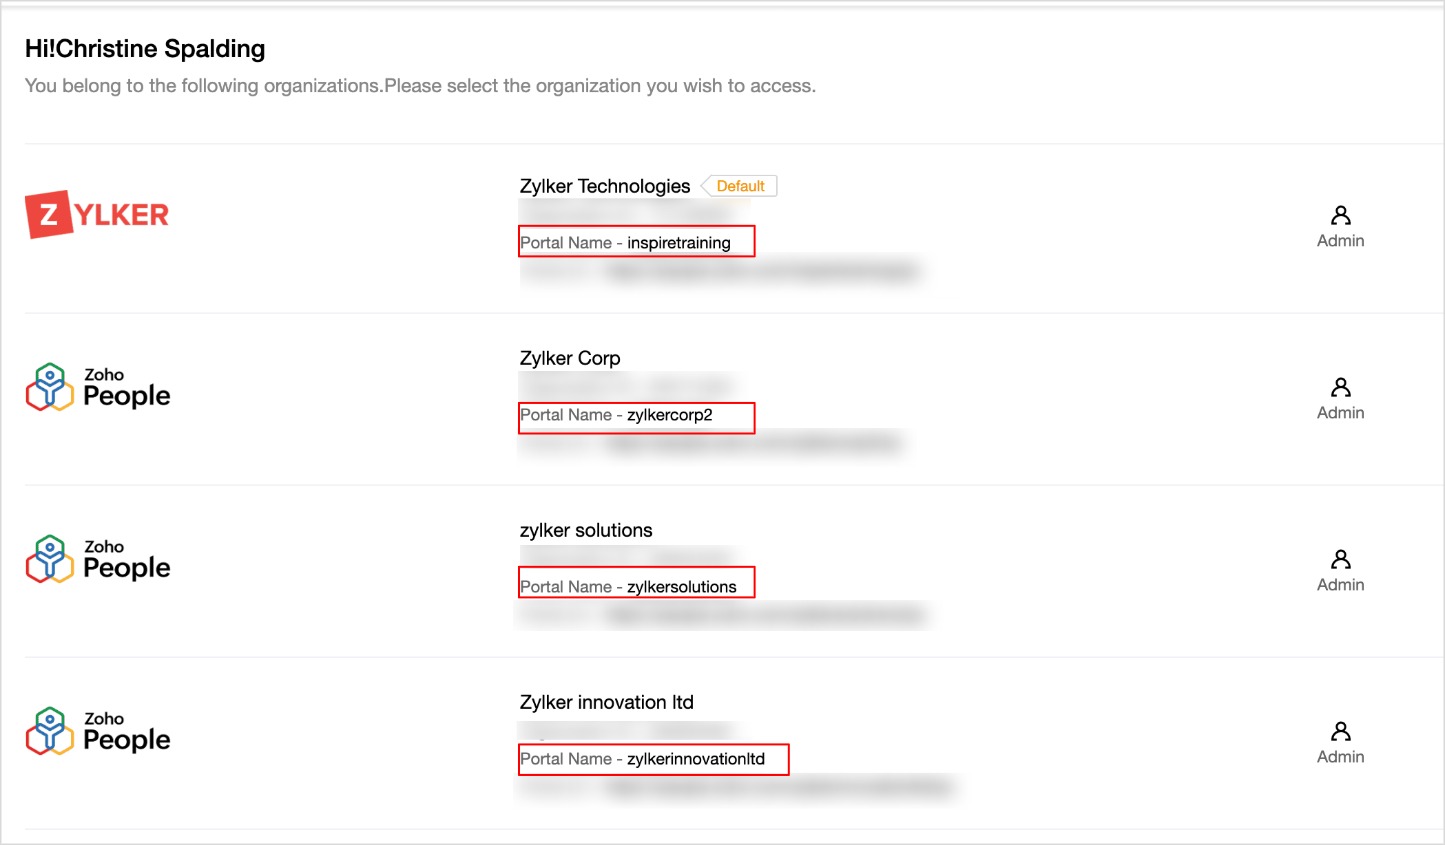
Task: Click the Hi!Christine Spalding heading
Action: click(x=145, y=49)
